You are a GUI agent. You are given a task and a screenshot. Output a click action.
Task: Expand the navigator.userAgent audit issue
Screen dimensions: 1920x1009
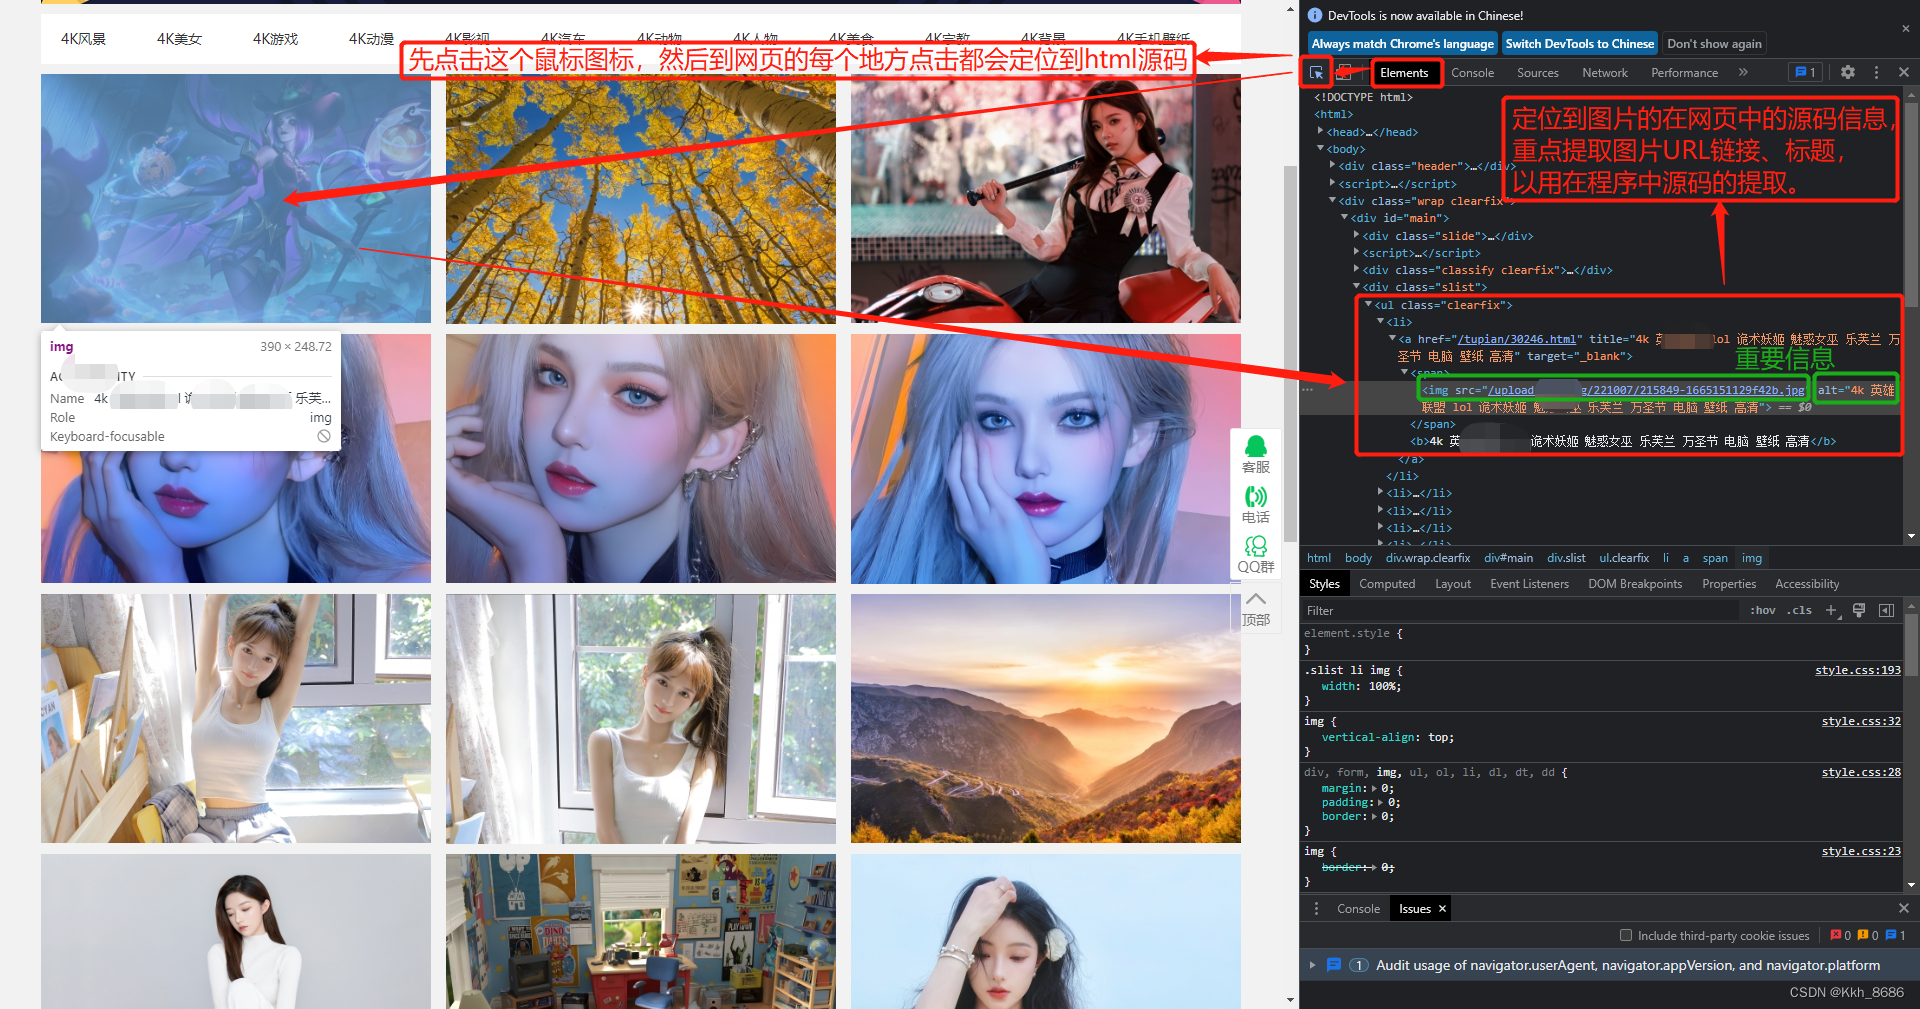click(1312, 965)
